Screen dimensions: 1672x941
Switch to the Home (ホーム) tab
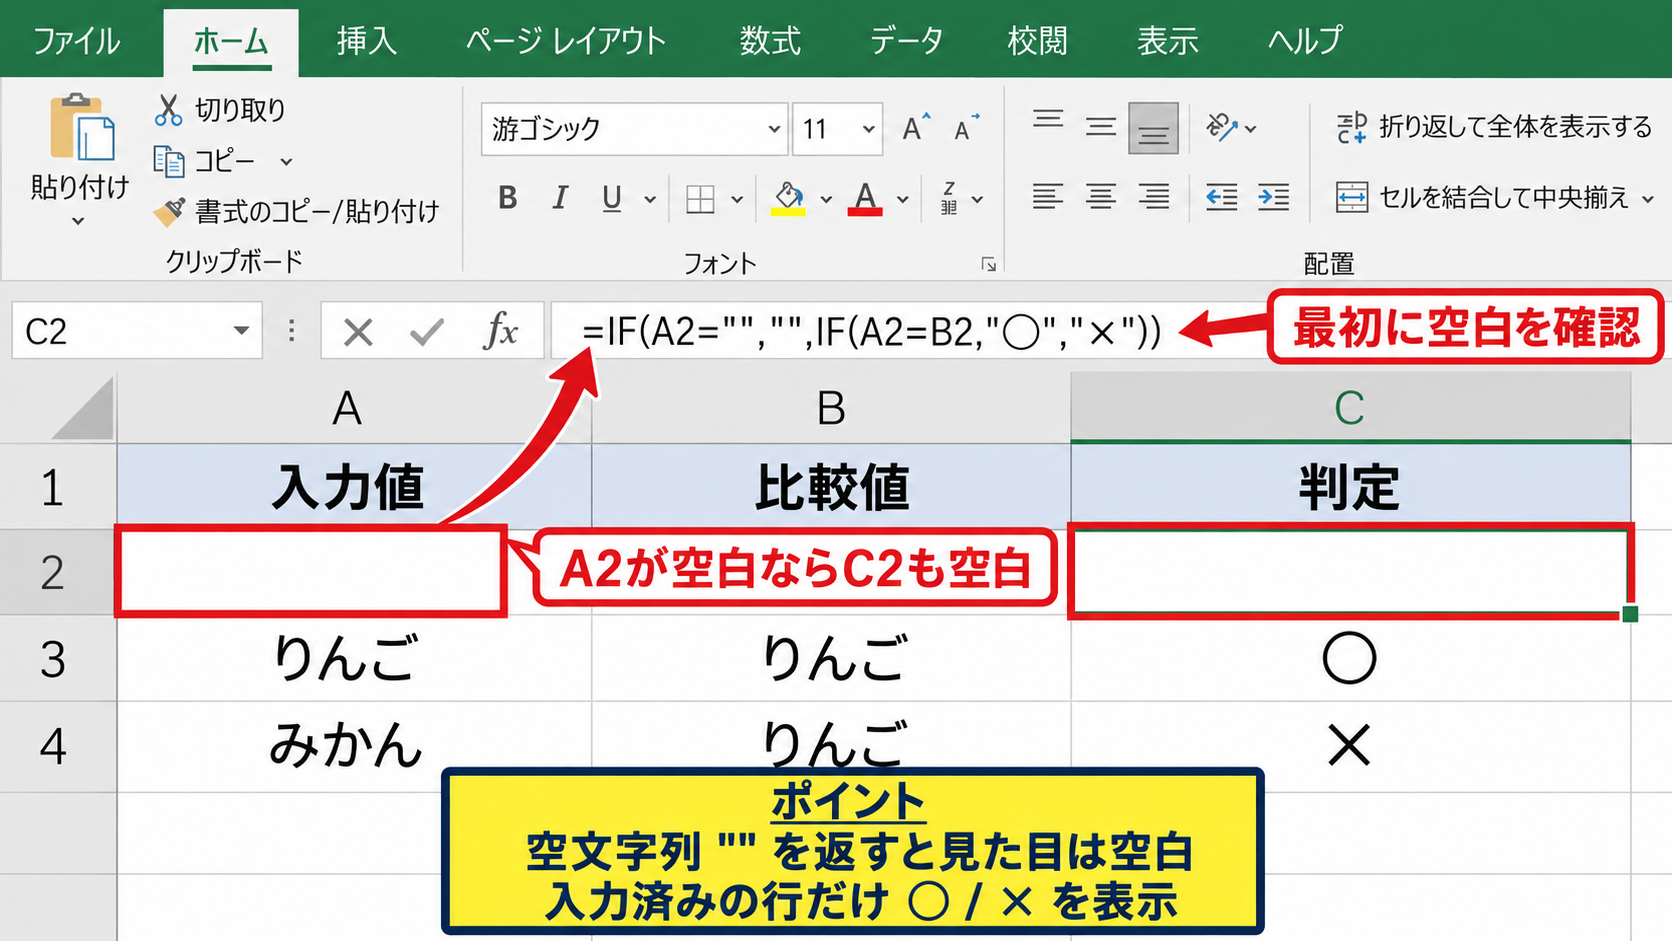(231, 41)
